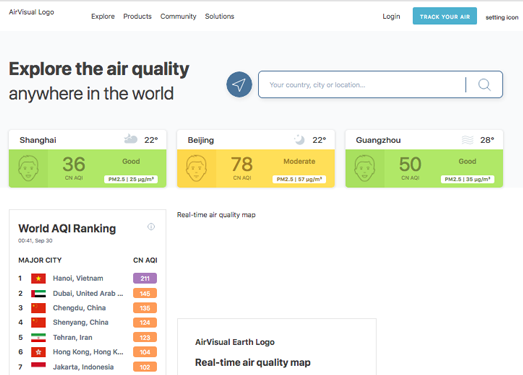Open the Shanghai city name

pyautogui.click(x=38, y=140)
